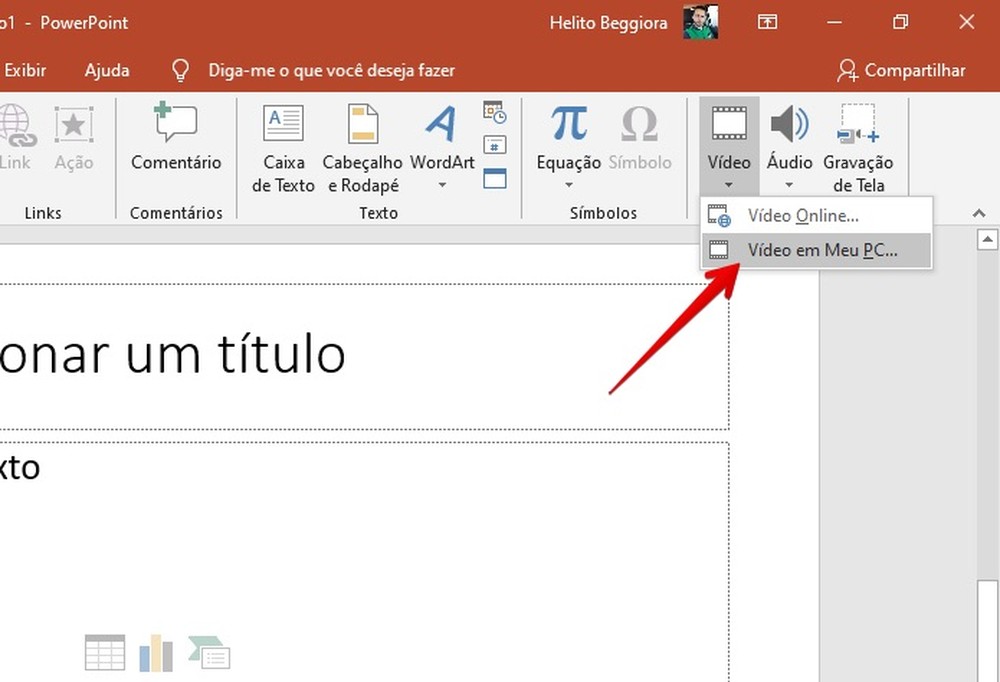Select the Símbolo insert icon
The height and width of the screenshot is (682, 1000).
click(x=640, y=130)
